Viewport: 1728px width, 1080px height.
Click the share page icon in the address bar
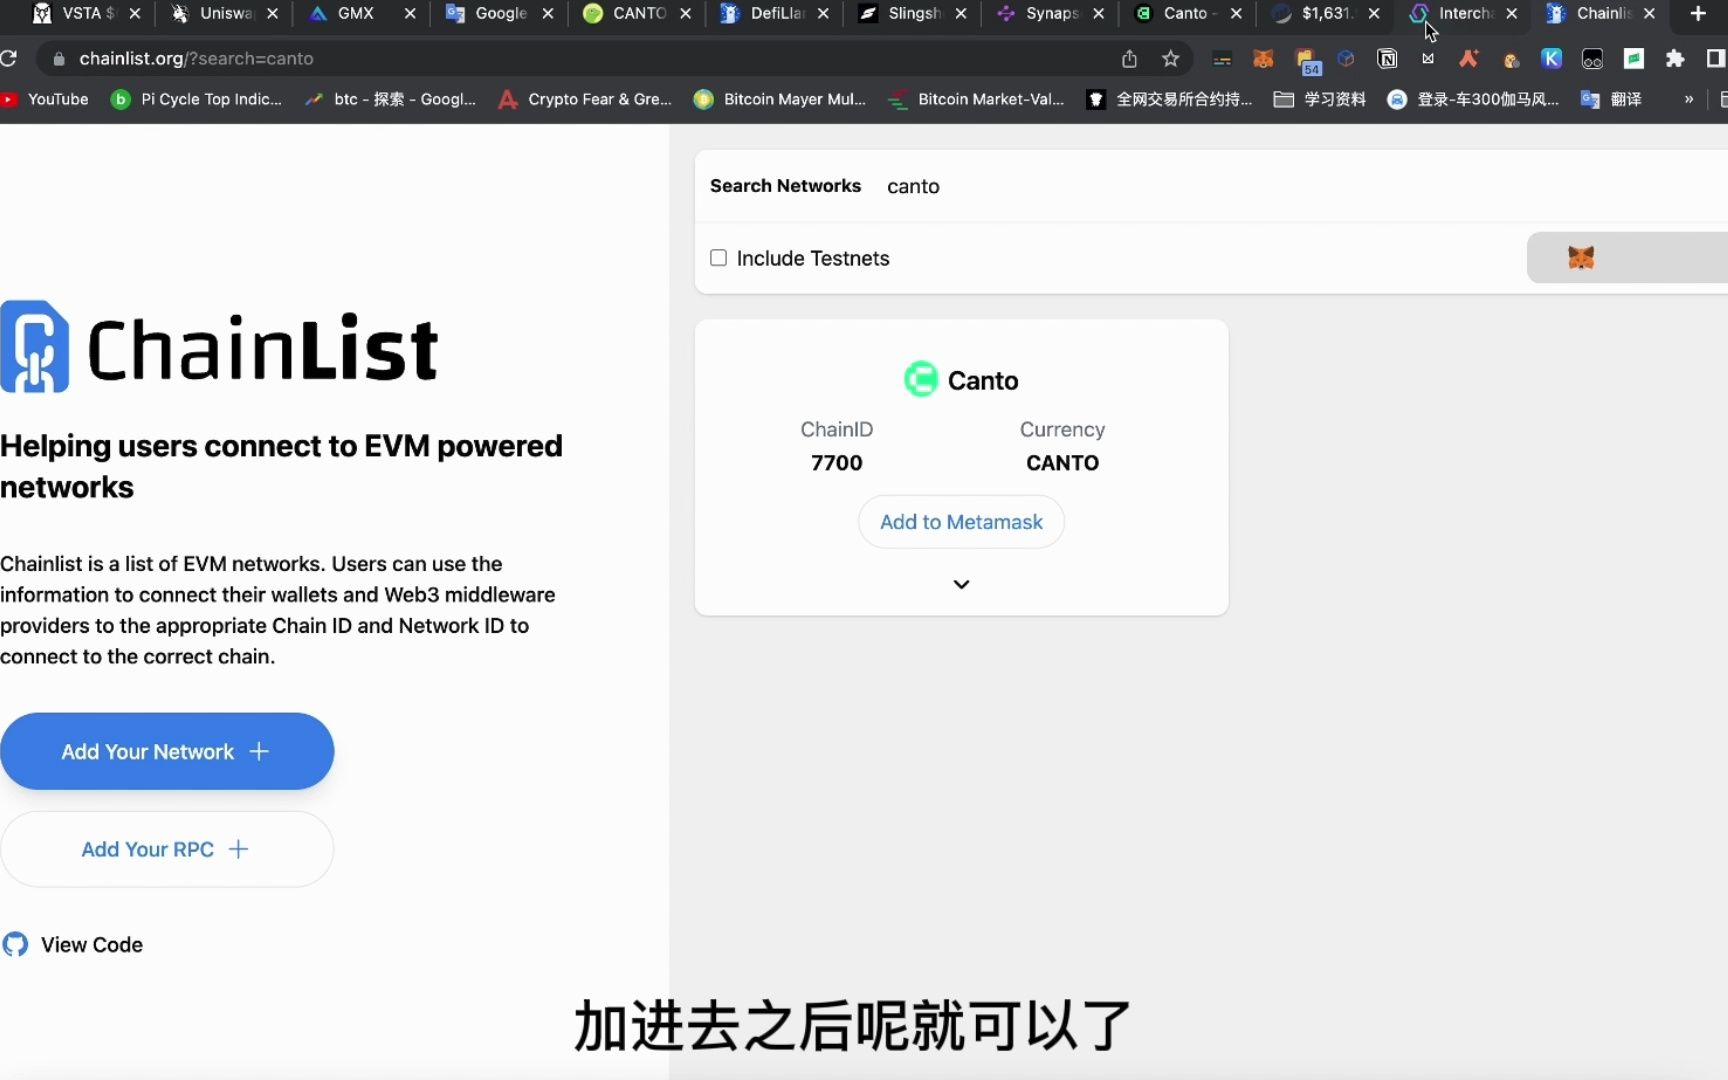point(1129,59)
